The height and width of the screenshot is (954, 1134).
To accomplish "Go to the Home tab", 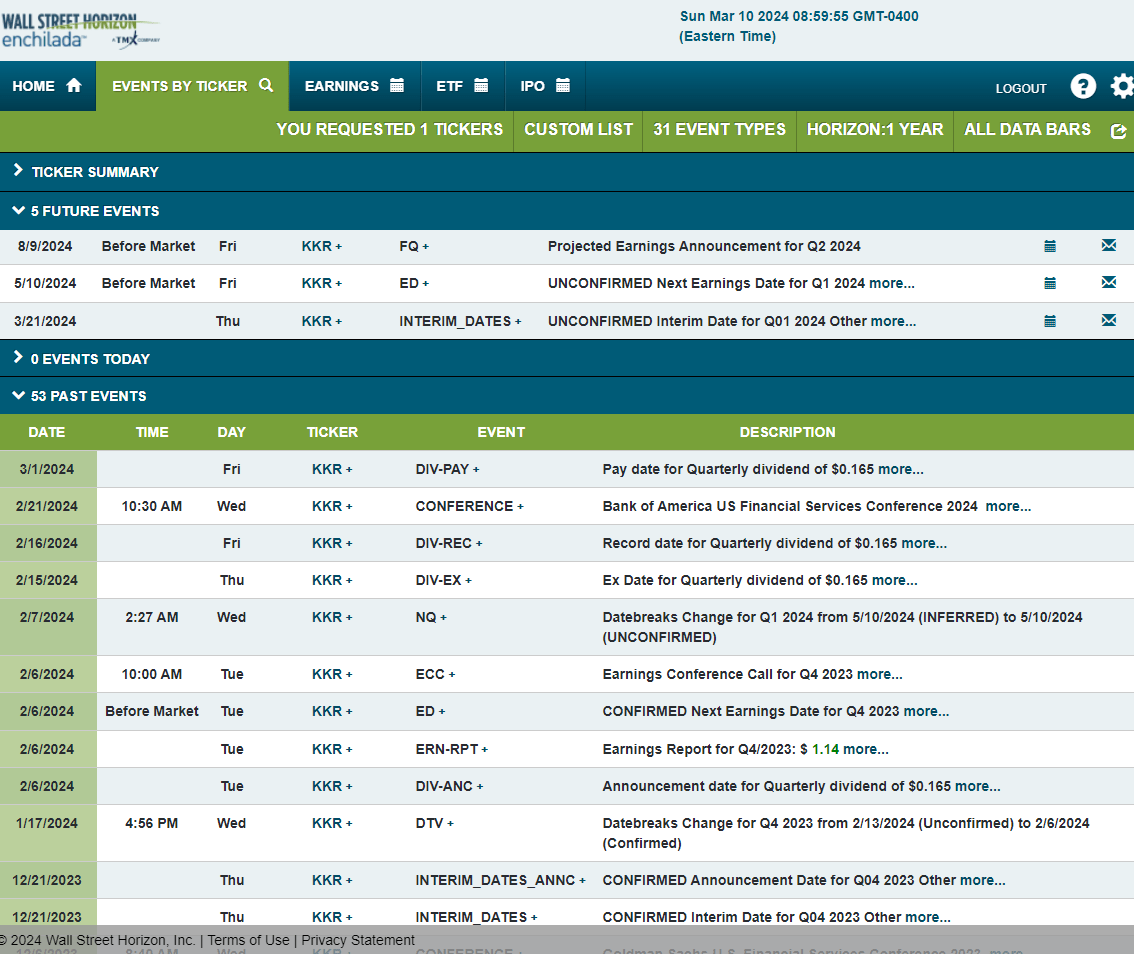I will coord(47,87).
